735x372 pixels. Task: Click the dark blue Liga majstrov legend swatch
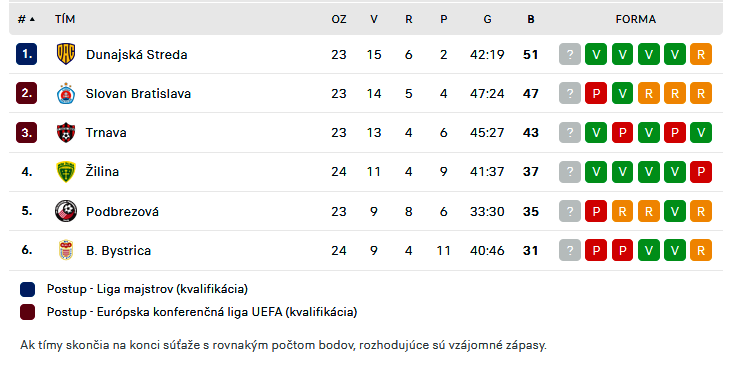(x=28, y=290)
